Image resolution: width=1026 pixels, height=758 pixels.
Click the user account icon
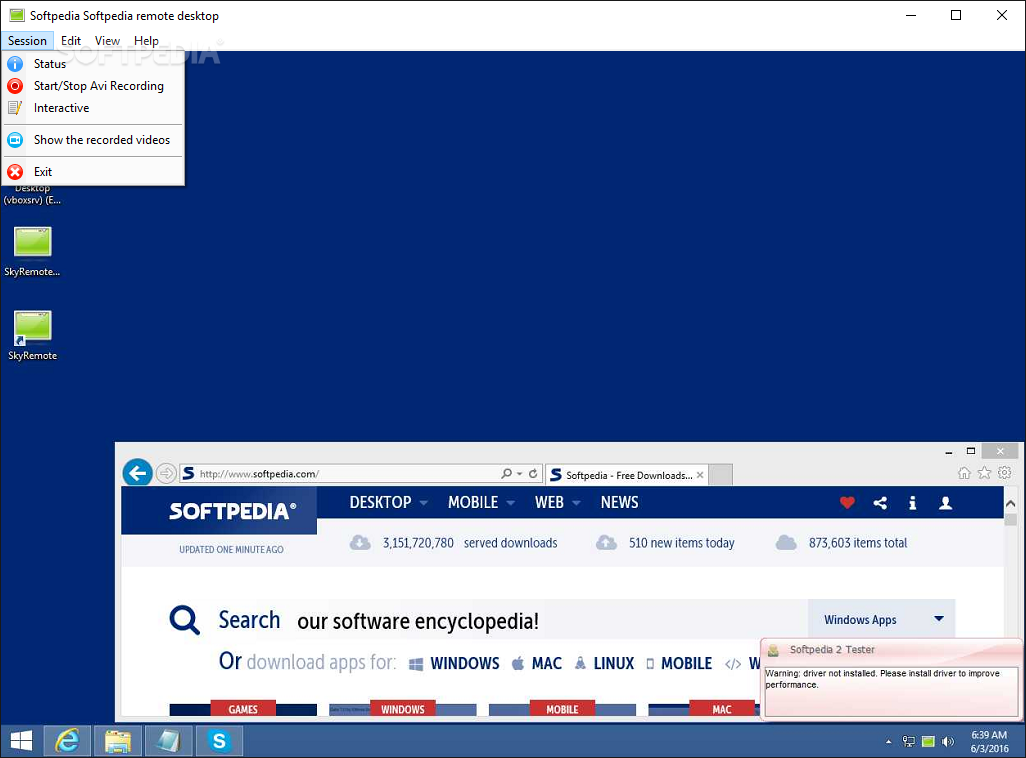pos(946,503)
